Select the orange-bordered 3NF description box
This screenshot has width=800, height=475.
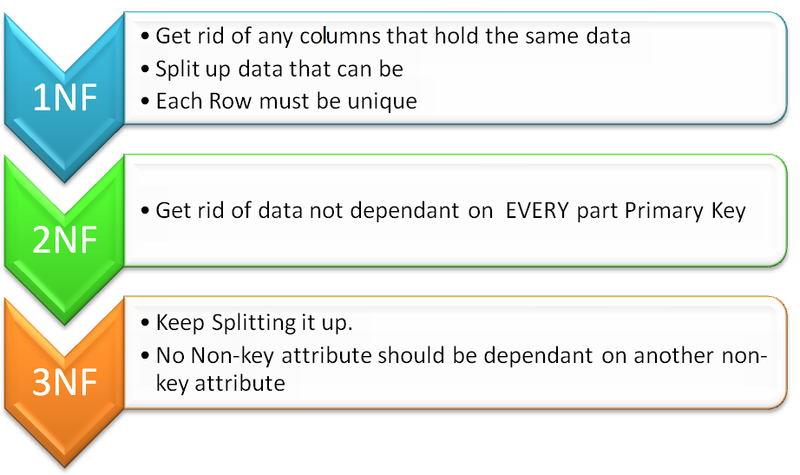pyautogui.click(x=456, y=353)
